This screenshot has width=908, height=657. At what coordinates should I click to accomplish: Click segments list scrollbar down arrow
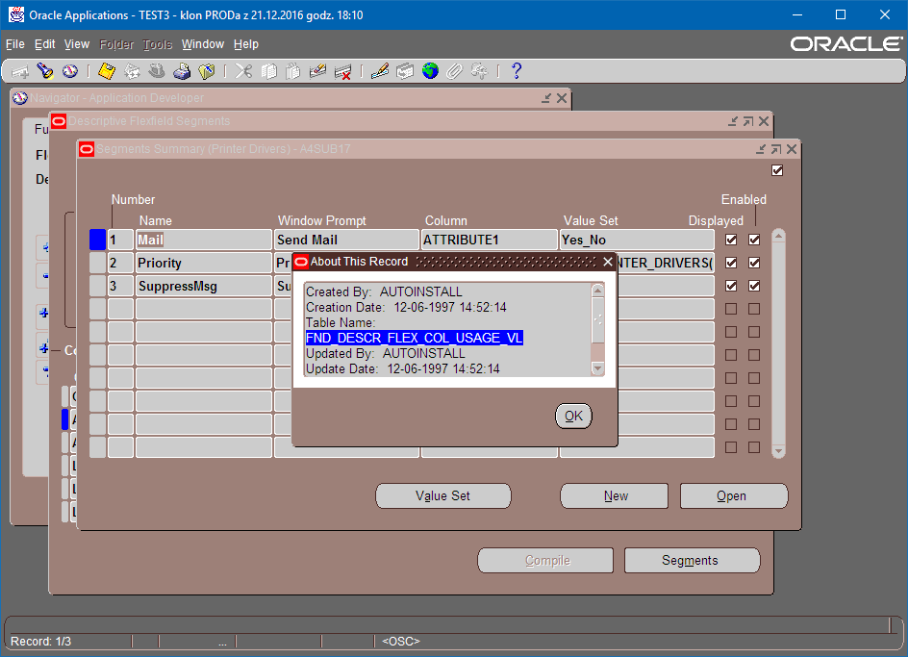click(x=779, y=451)
